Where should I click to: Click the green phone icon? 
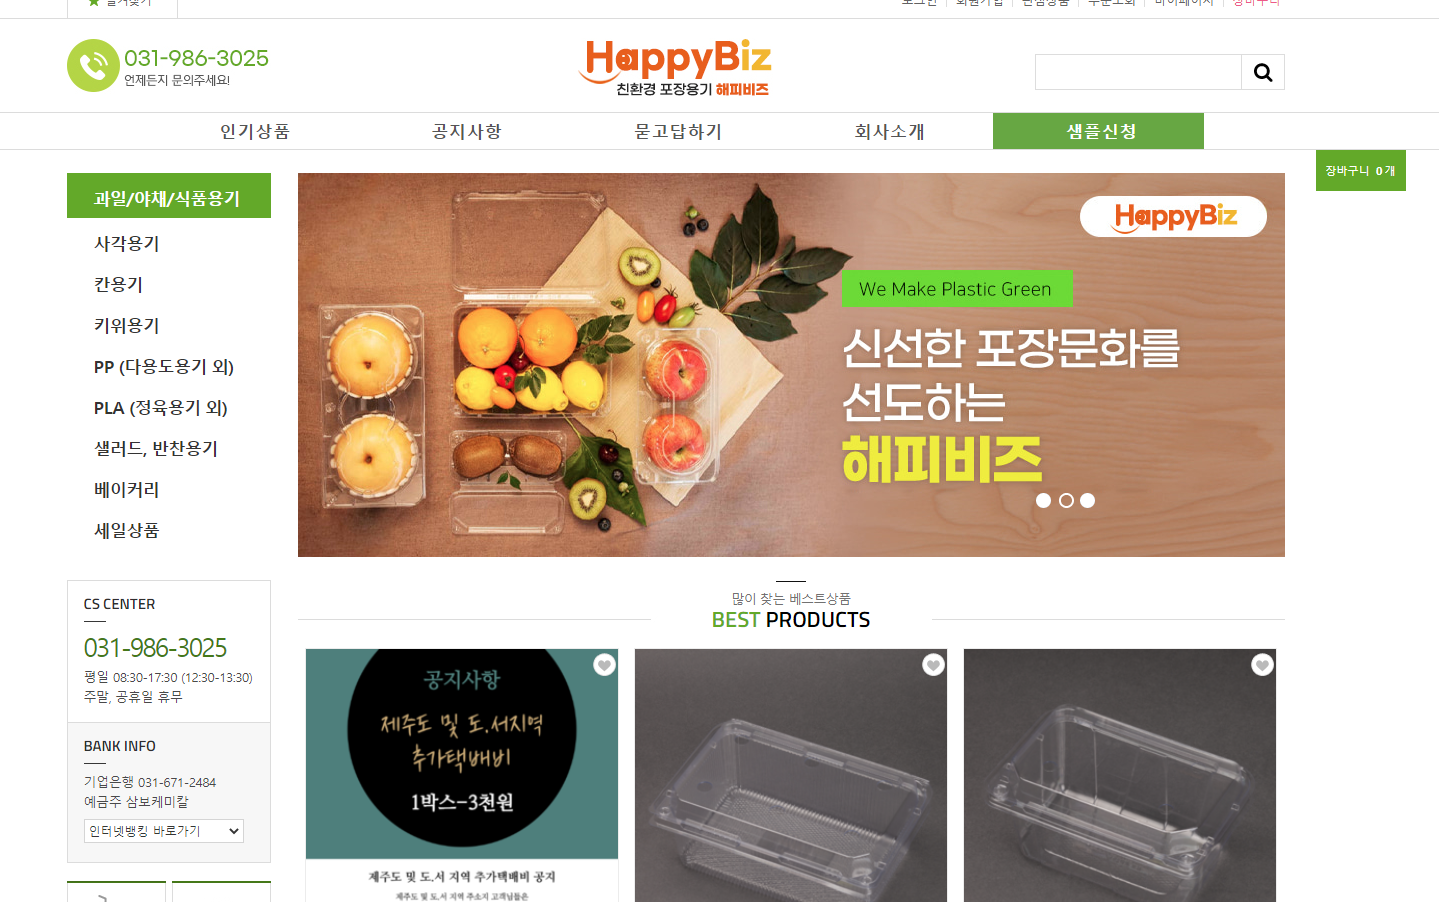point(93,65)
